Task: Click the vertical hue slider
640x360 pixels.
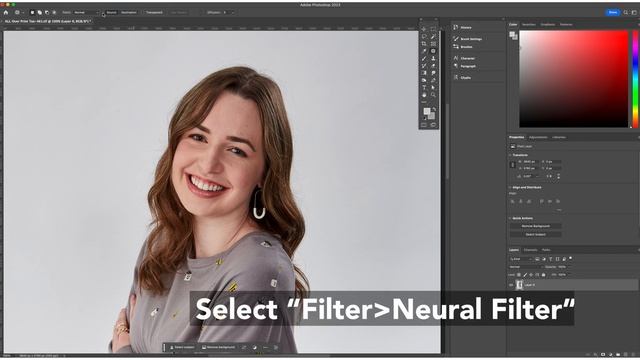Action: click(636, 79)
